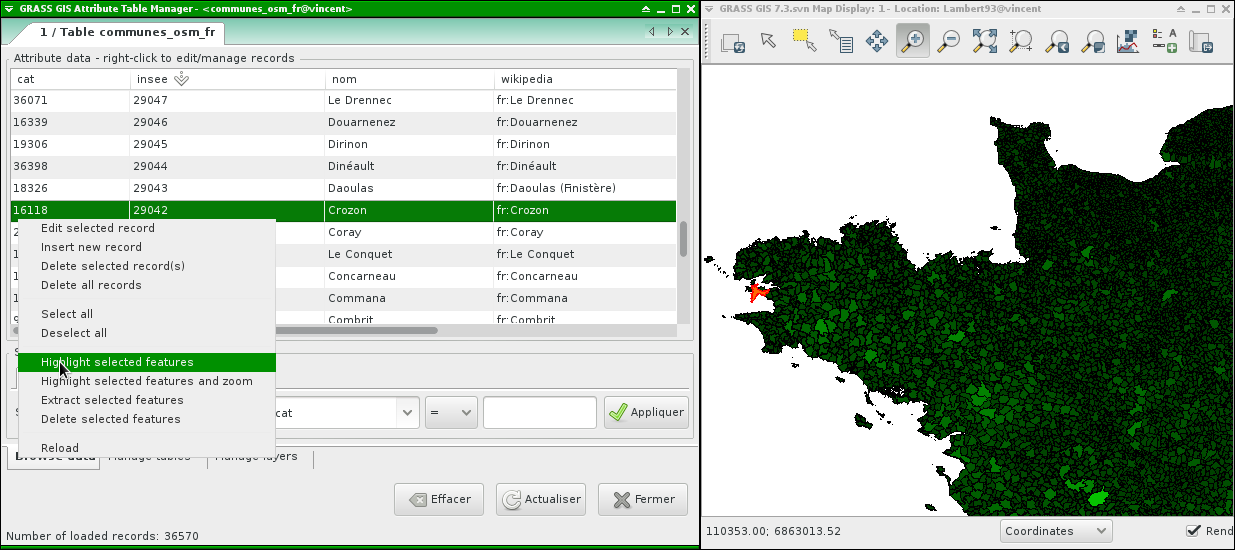Close the communes_osm_fr table tab

click(x=686, y=32)
